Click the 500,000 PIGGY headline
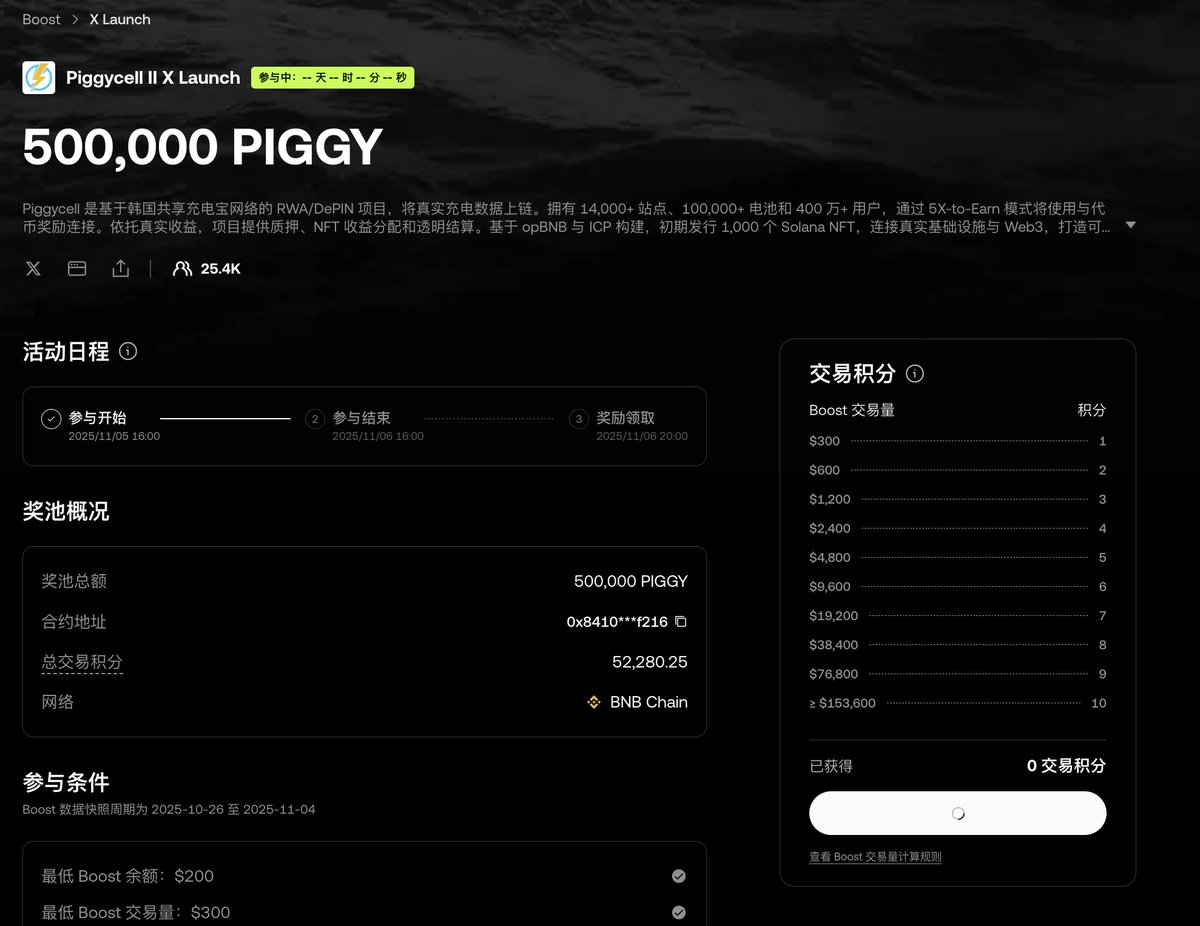Screen dimensions: 1200x926 203,147
